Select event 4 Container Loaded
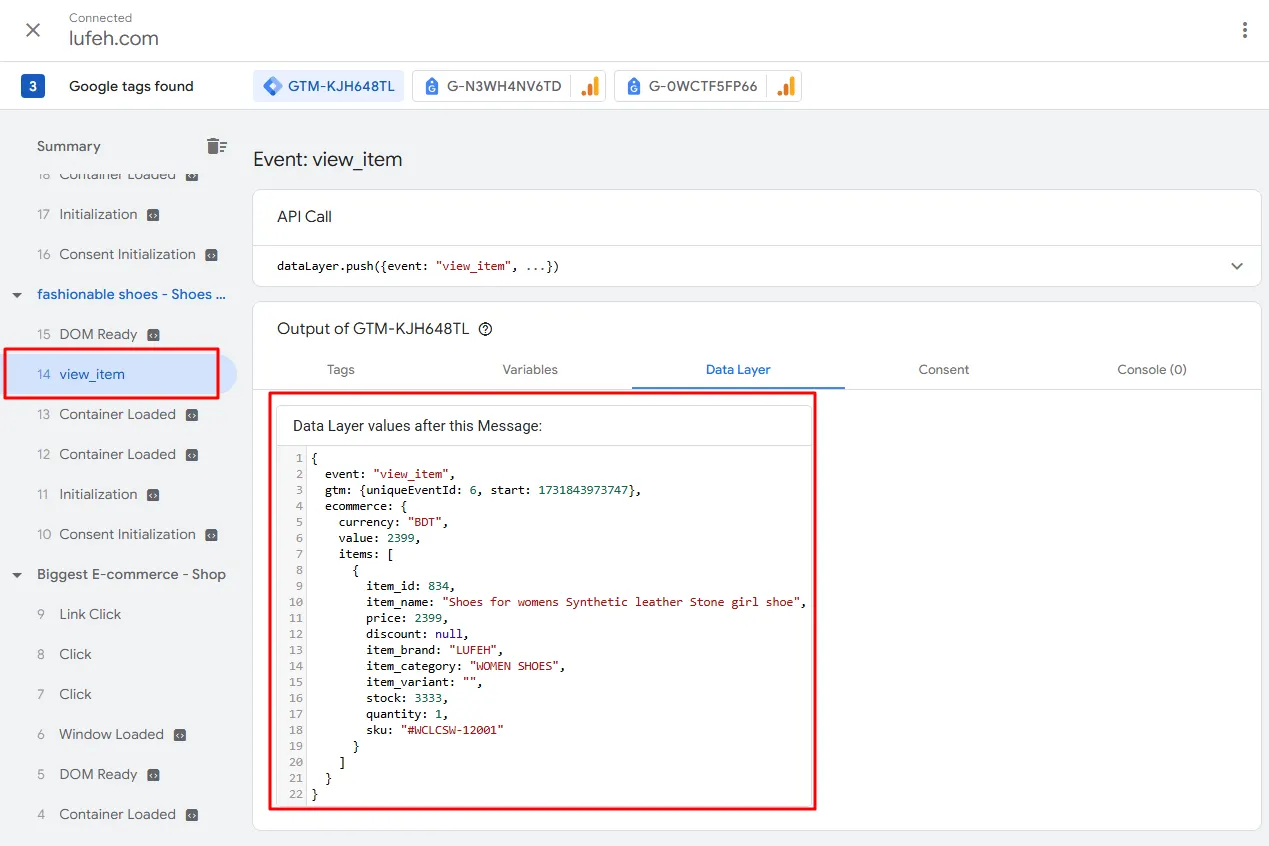Image resolution: width=1269 pixels, height=846 pixels. [119, 814]
